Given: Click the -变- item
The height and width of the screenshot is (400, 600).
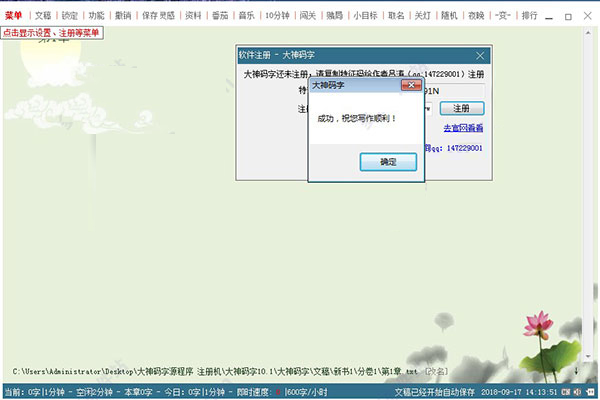Looking at the screenshot, I should tap(503, 16).
